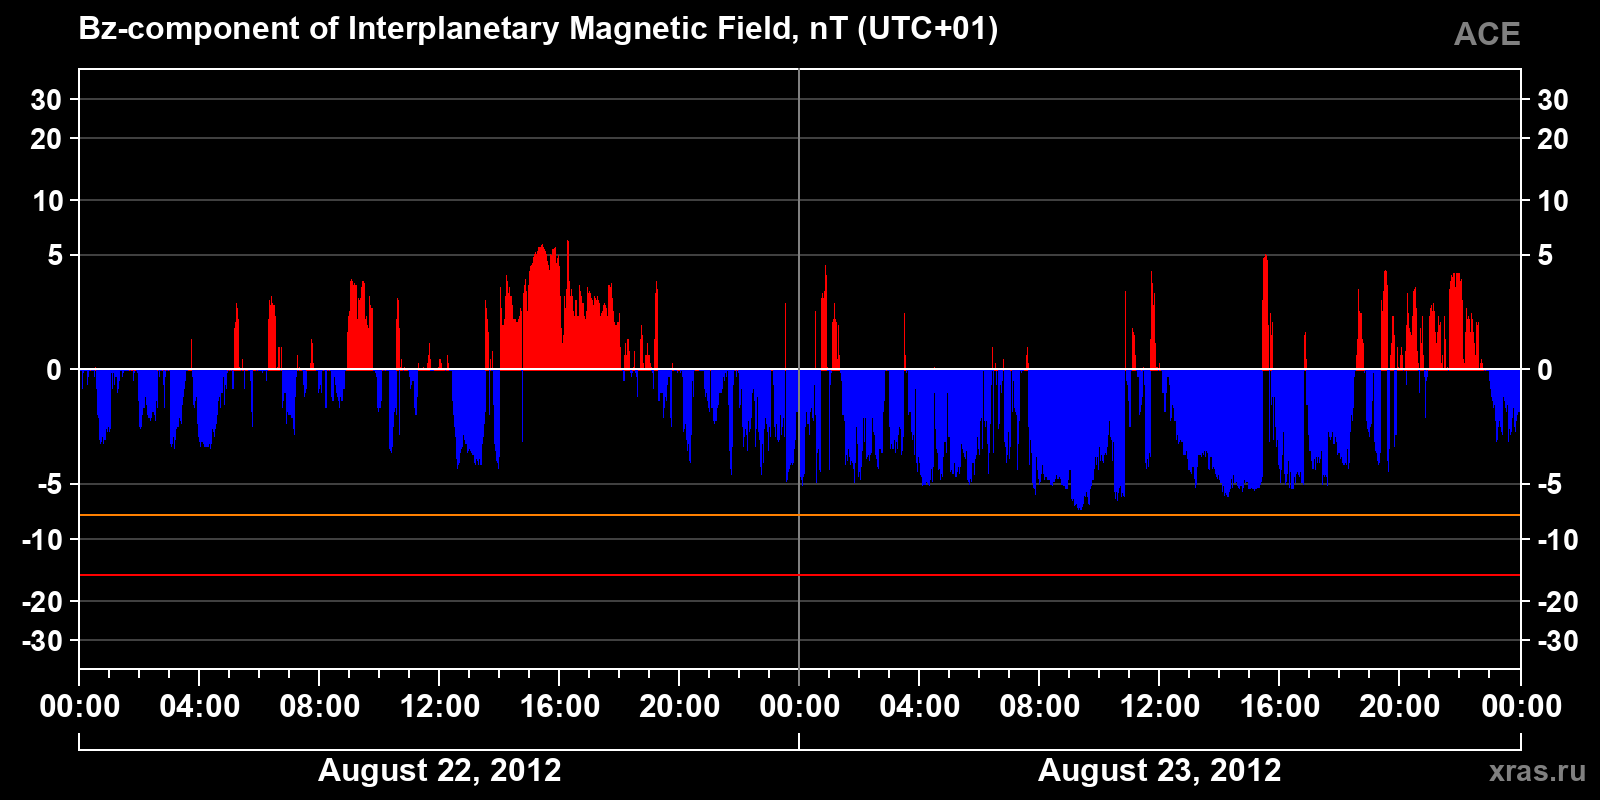1600x800 pixels.
Task: Click the left-axis 0 value label
Action: [x=54, y=370]
